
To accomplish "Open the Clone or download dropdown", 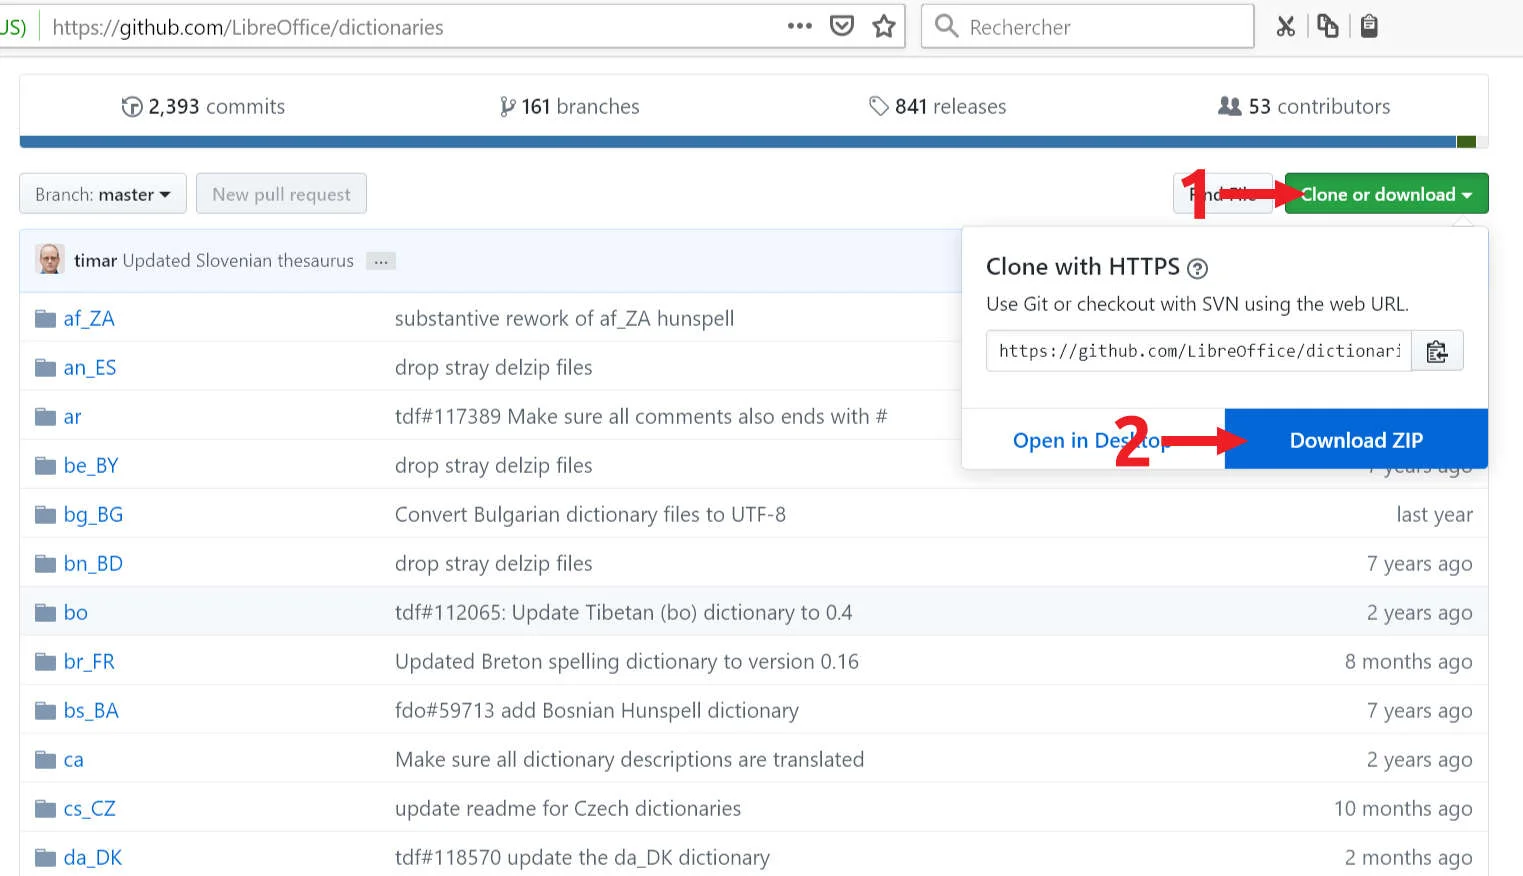I will 1386,194.
